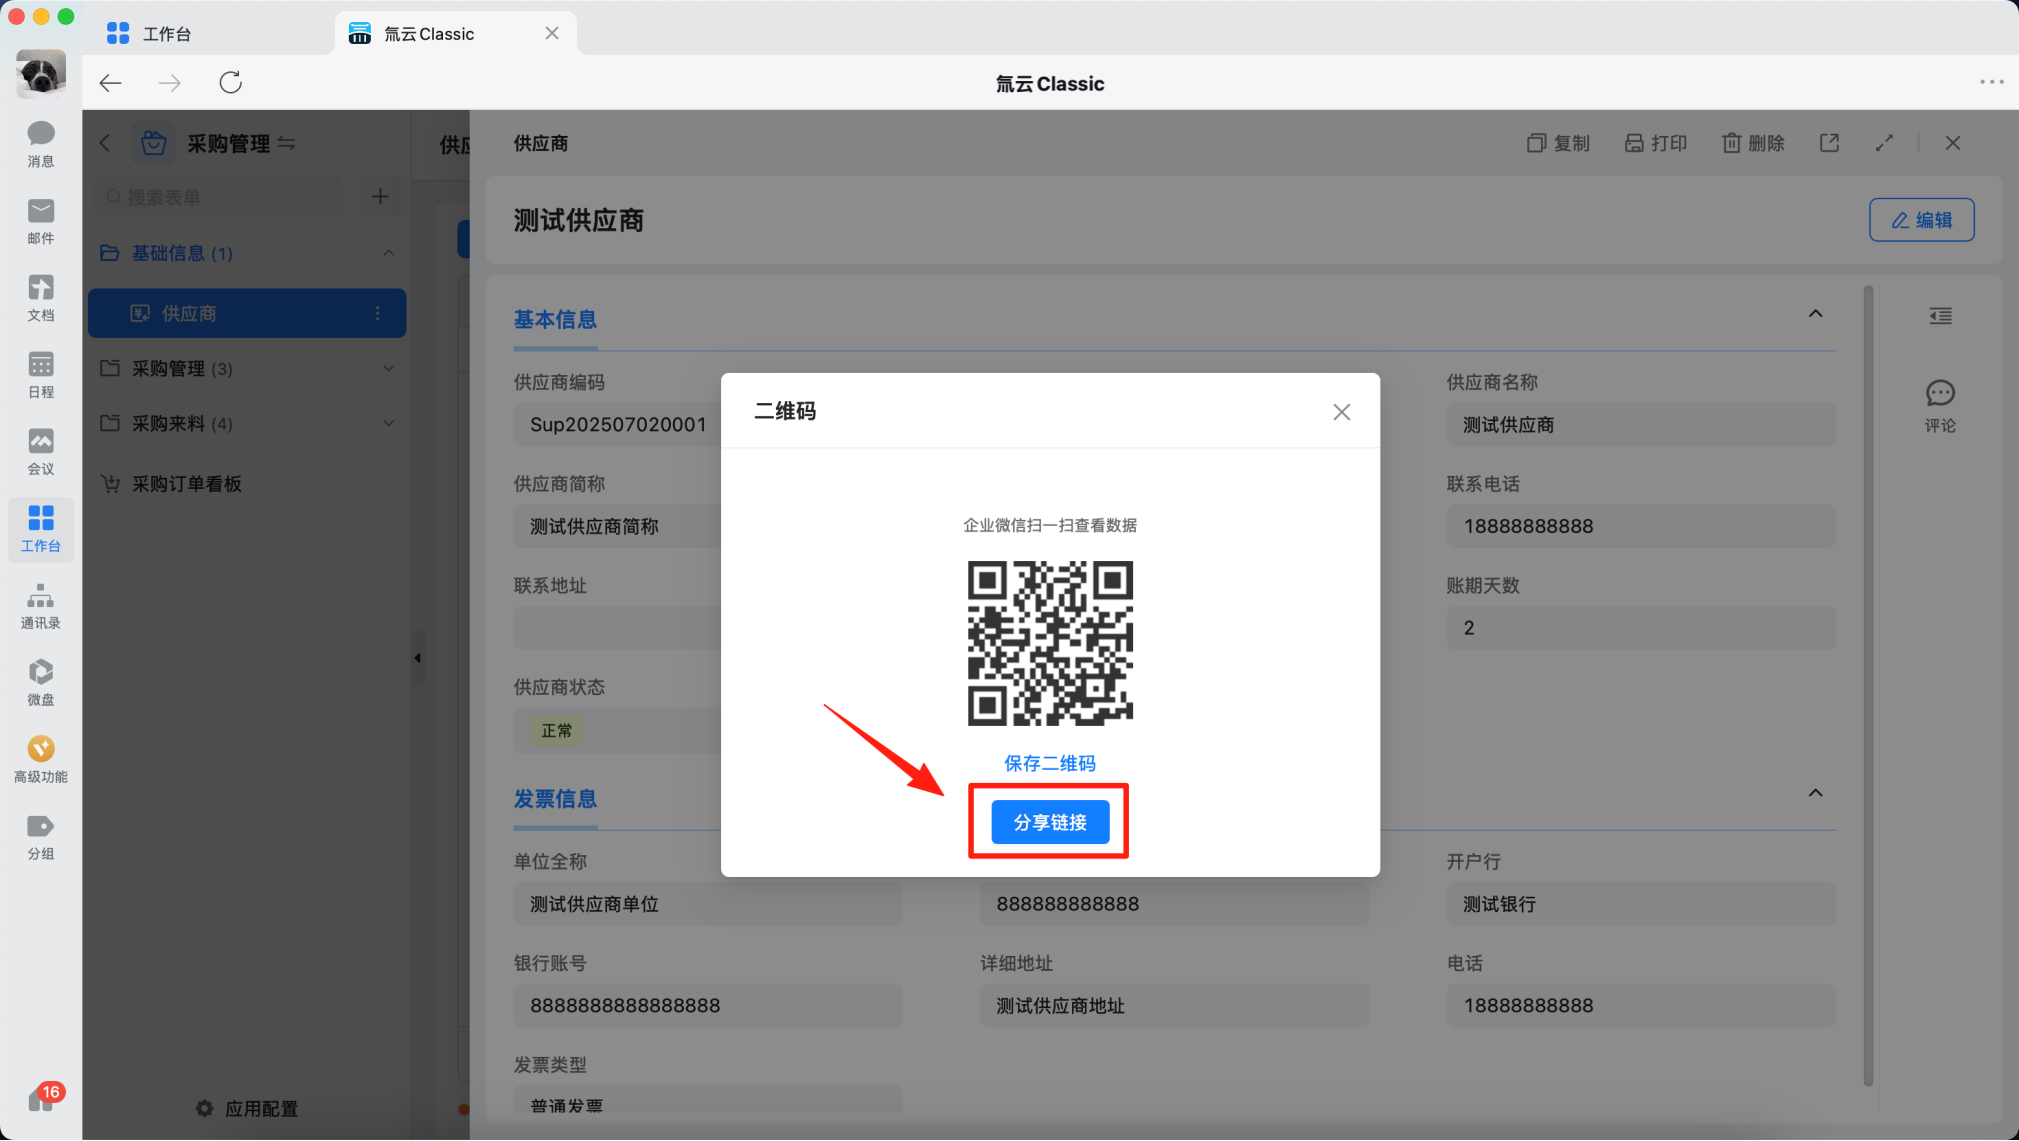This screenshot has height=1141, width=2019.
Task: Click the expand fullscreen arrows icon
Action: pos(1884,143)
